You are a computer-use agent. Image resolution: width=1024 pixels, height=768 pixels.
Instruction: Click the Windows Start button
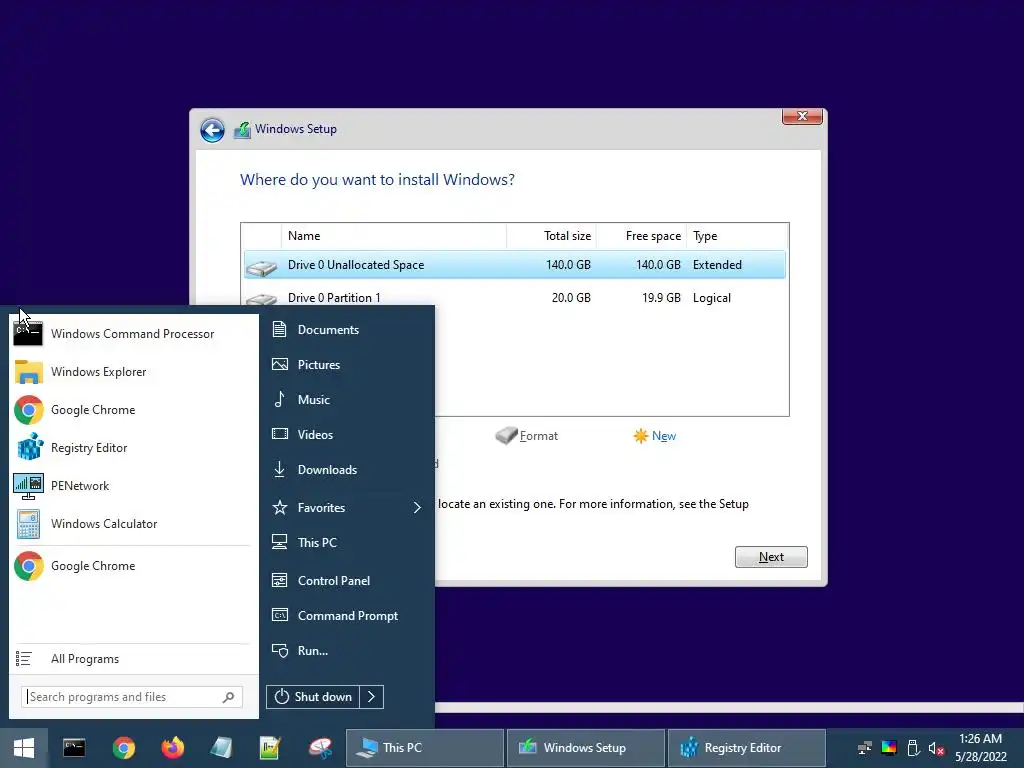point(24,748)
